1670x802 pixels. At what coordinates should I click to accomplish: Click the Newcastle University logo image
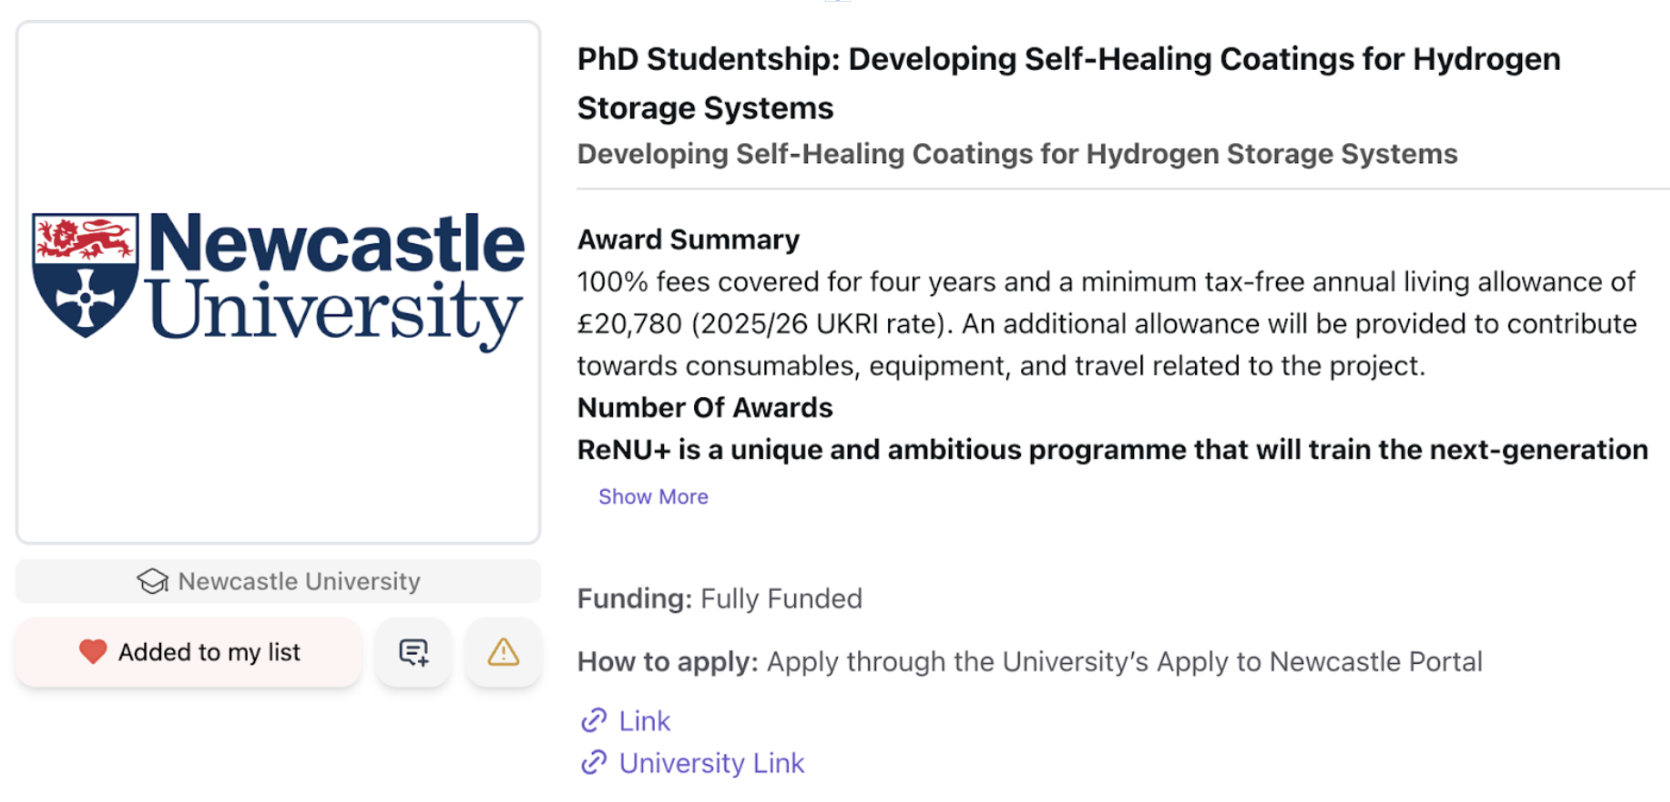click(x=278, y=282)
